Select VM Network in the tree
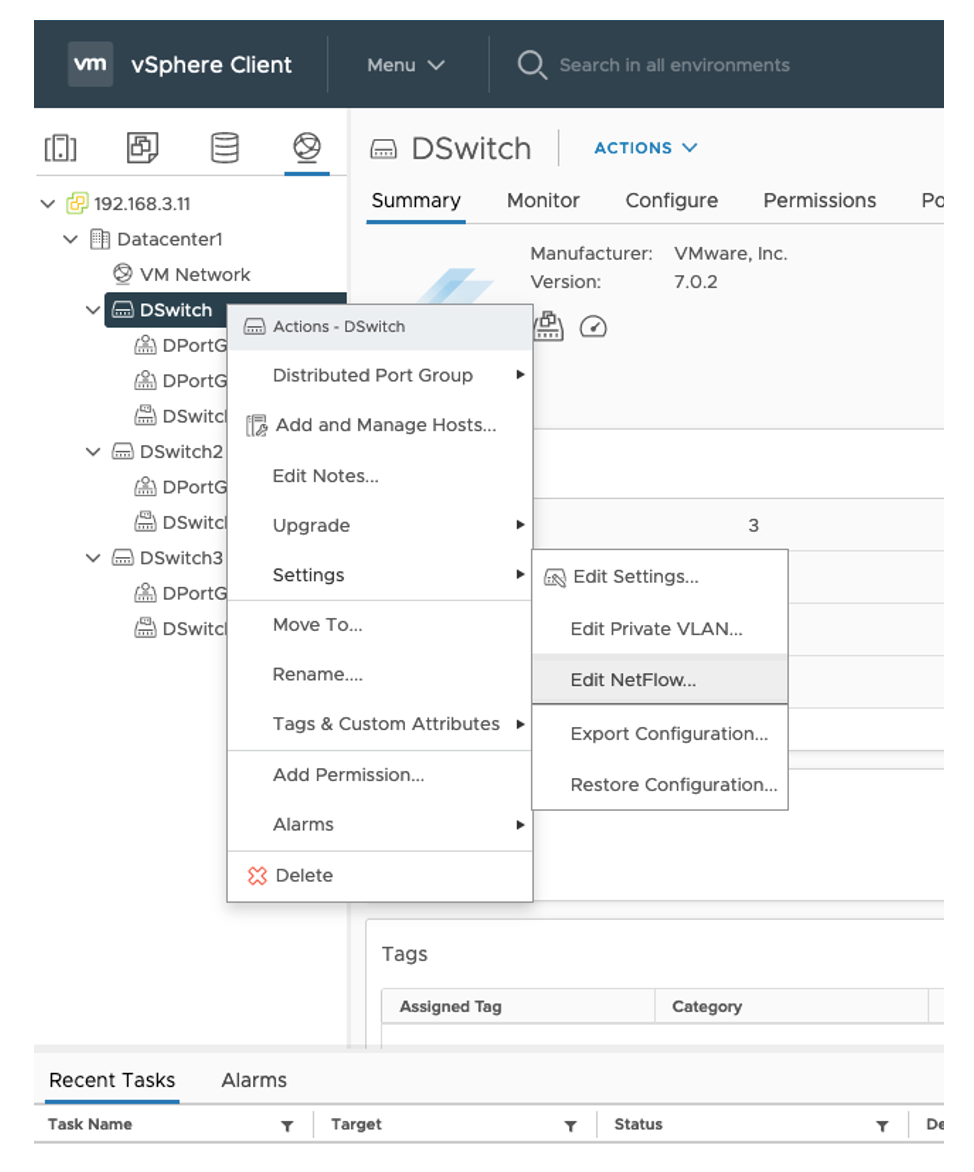The width and height of the screenshot is (974, 1172). point(194,274)
